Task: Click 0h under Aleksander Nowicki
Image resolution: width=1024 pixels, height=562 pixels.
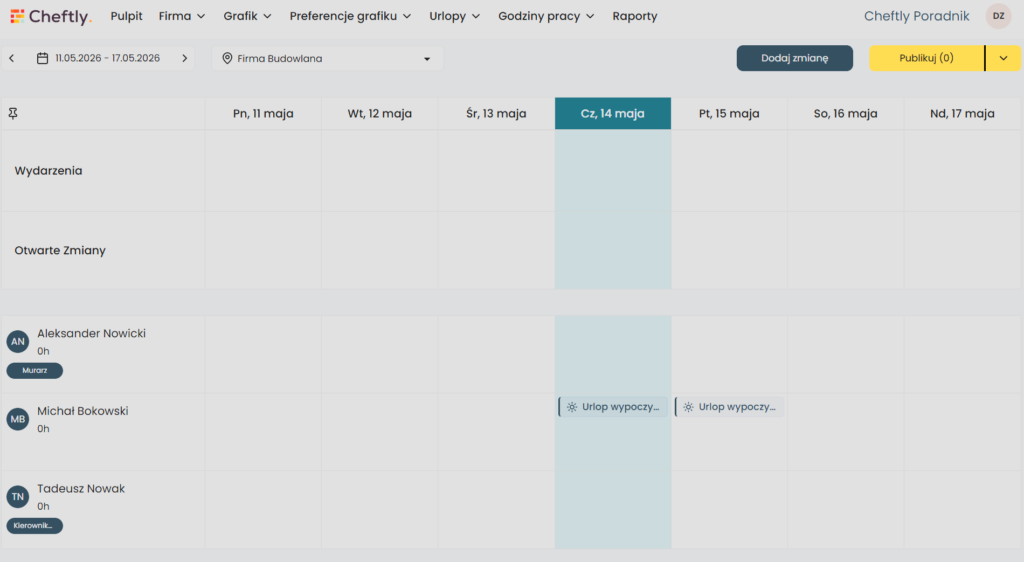Action: point(43,351)
